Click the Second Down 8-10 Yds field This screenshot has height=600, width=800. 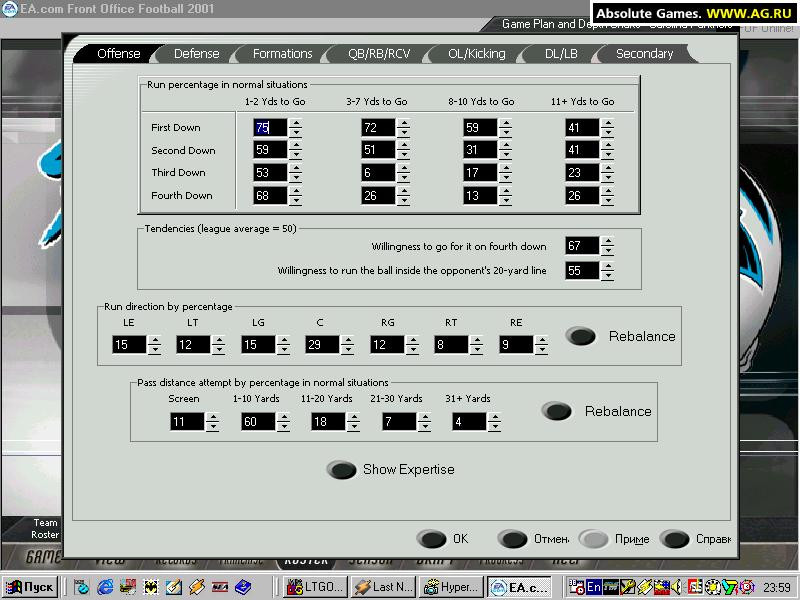pyautogui.click(x=480, y=149)
